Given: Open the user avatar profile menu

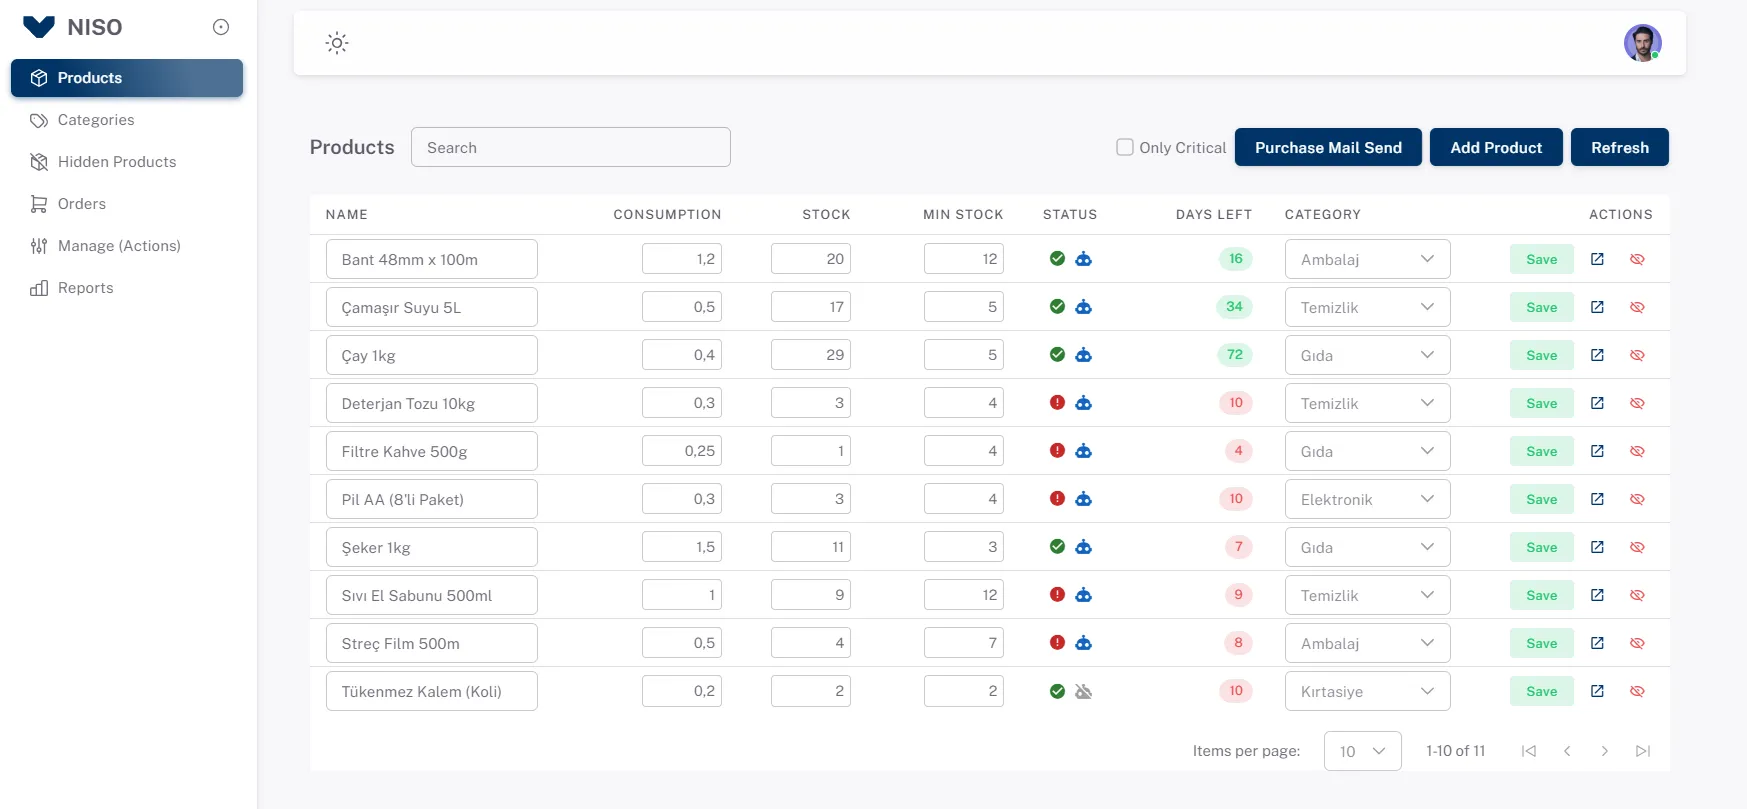Looking at the screenshot, I should click(1642, 43).
